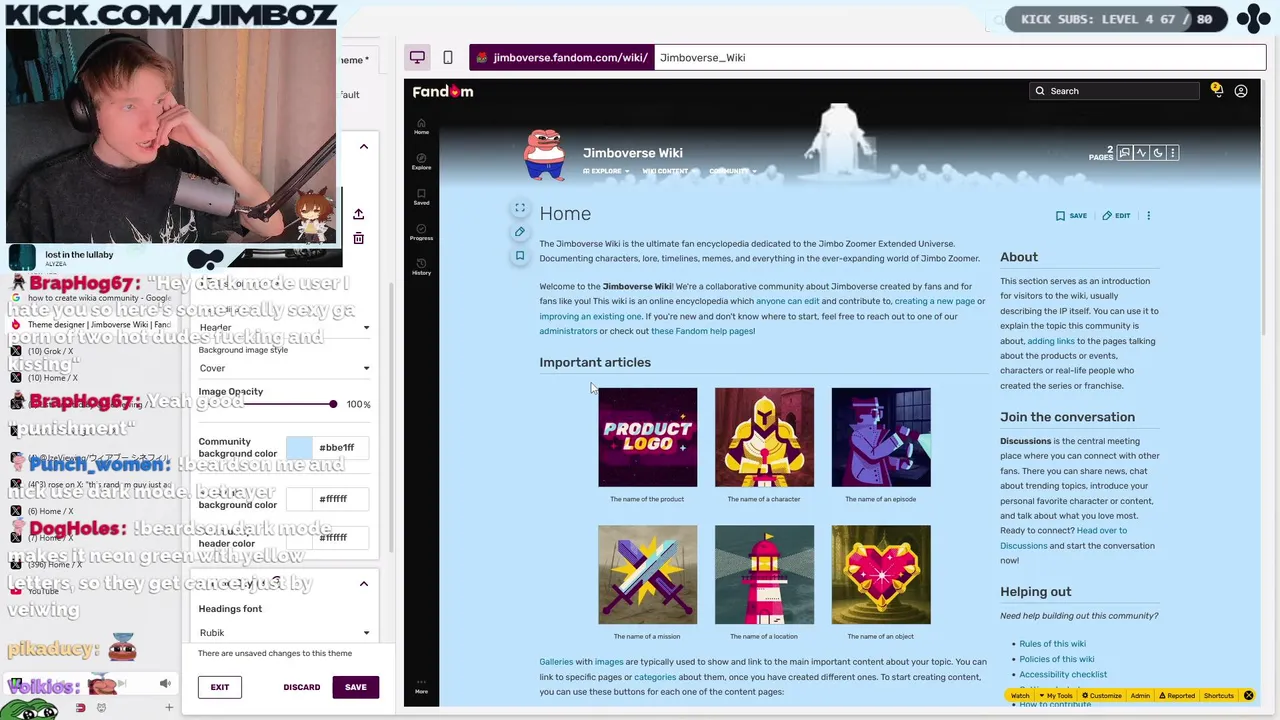Click the bookmark icon in side rail
The image size is (1280, 720).
pyautogui.click(x=520, y=256)
